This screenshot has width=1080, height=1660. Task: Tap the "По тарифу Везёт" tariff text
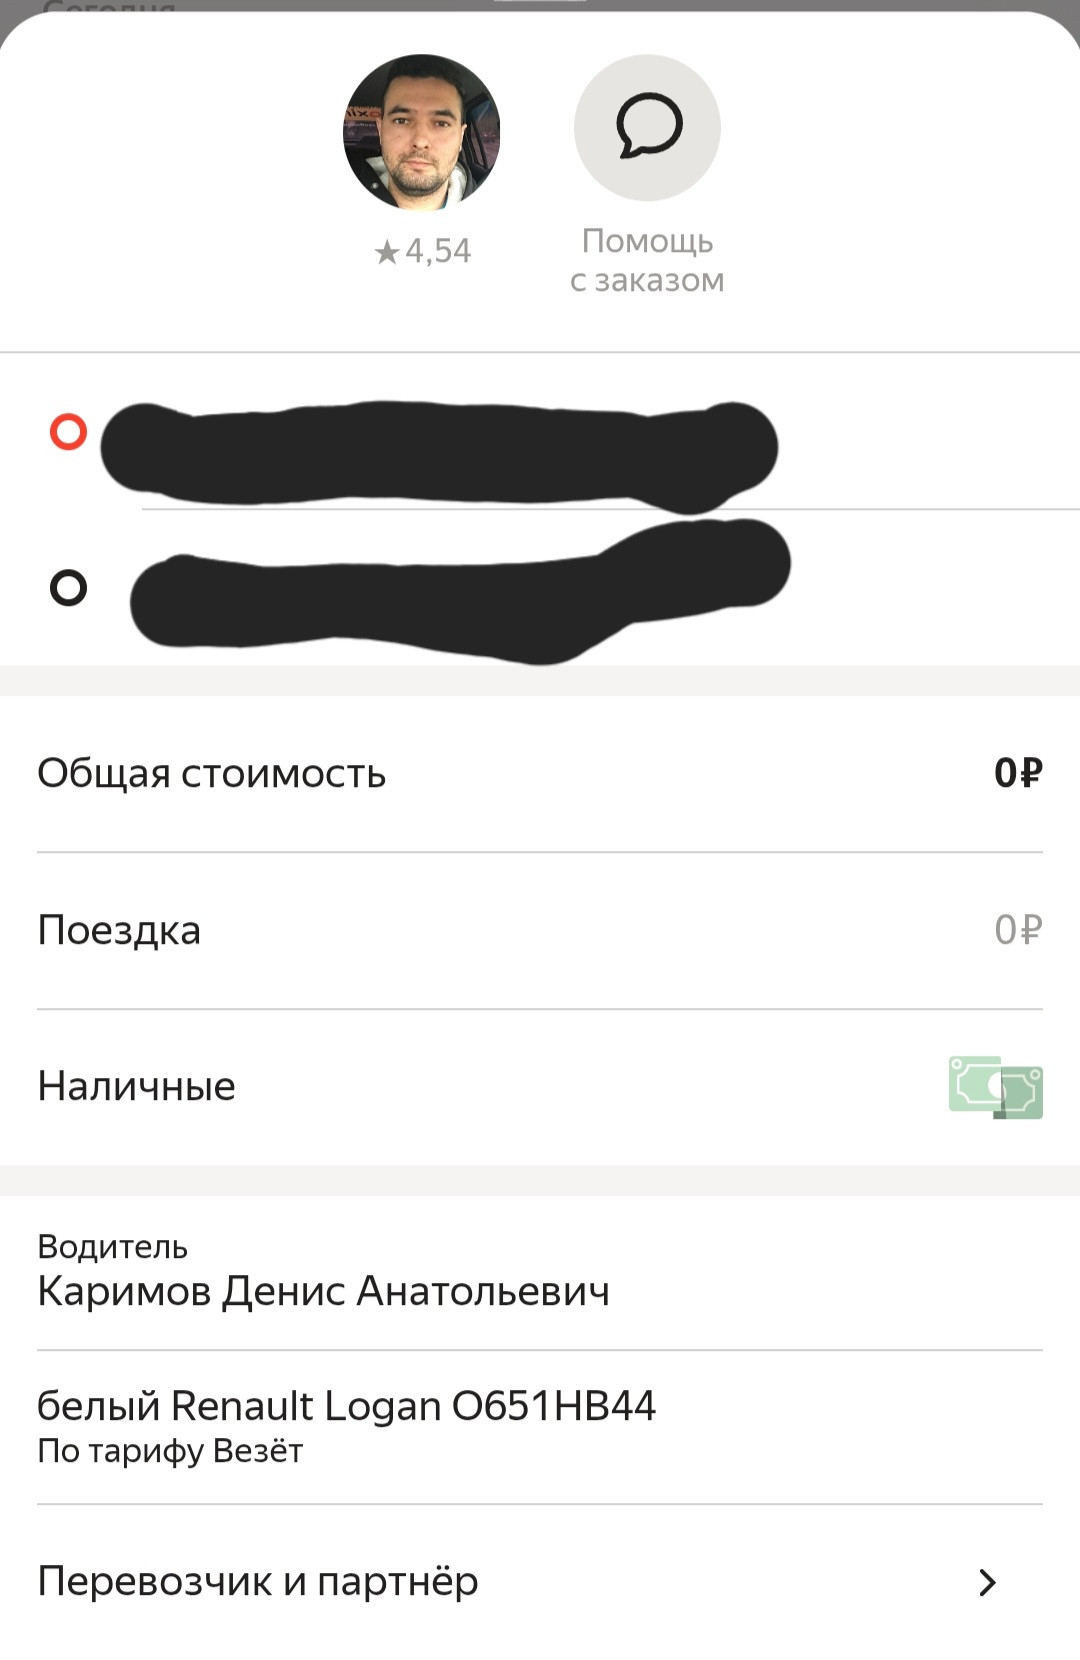[x=170, y=1451]
